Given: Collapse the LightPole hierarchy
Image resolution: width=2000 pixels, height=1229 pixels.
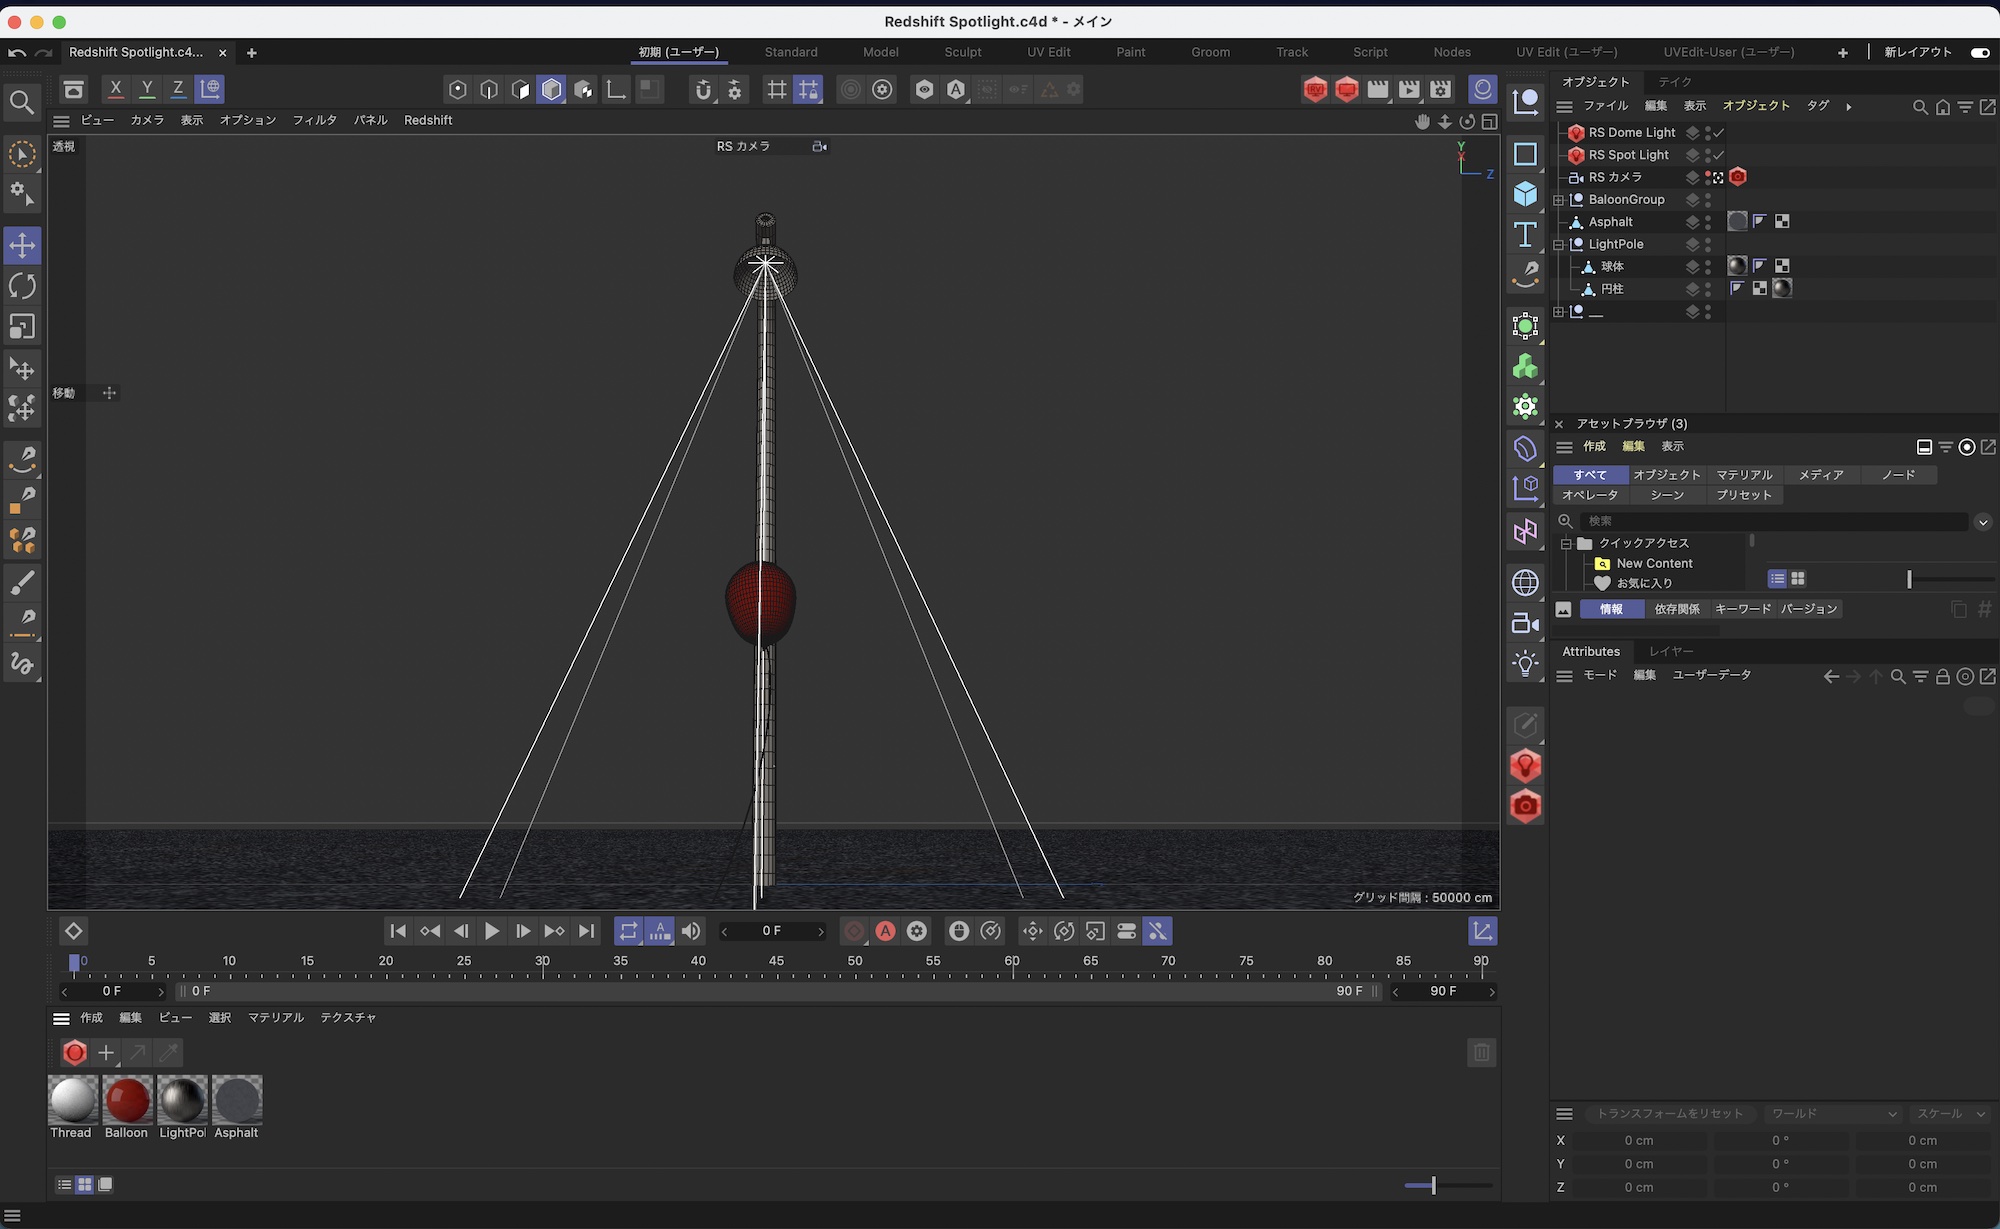Looking at the screenshot, I should click(x=1559, y=244).
